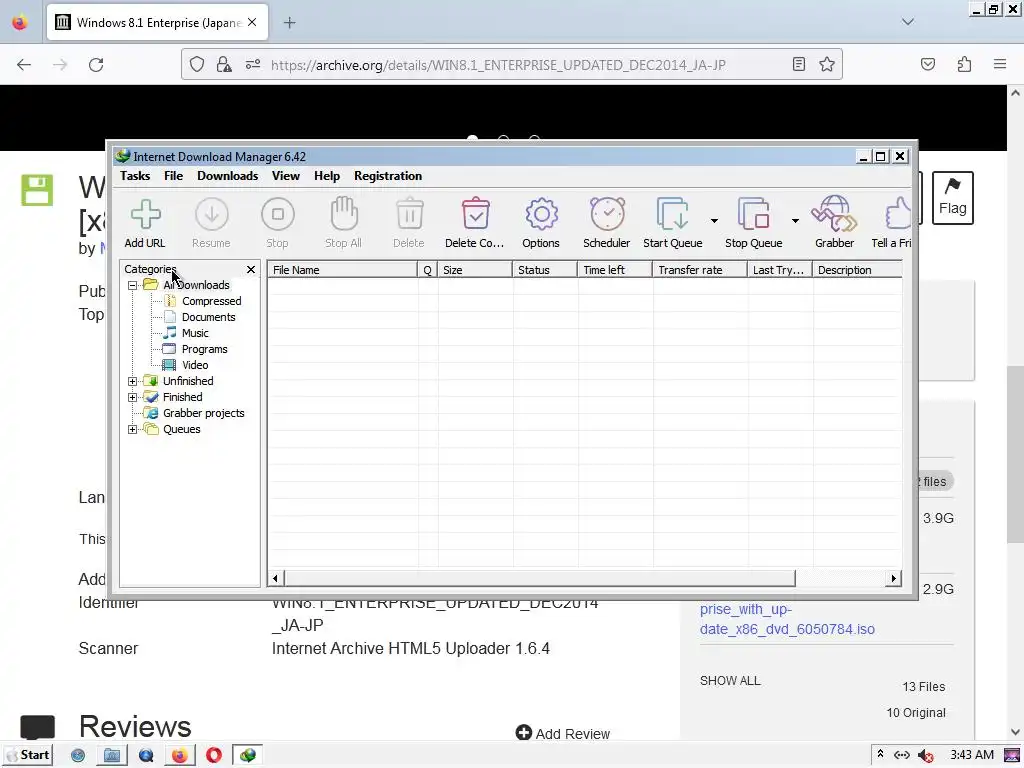Open a new Firefox tab

[x=289, y=23]
